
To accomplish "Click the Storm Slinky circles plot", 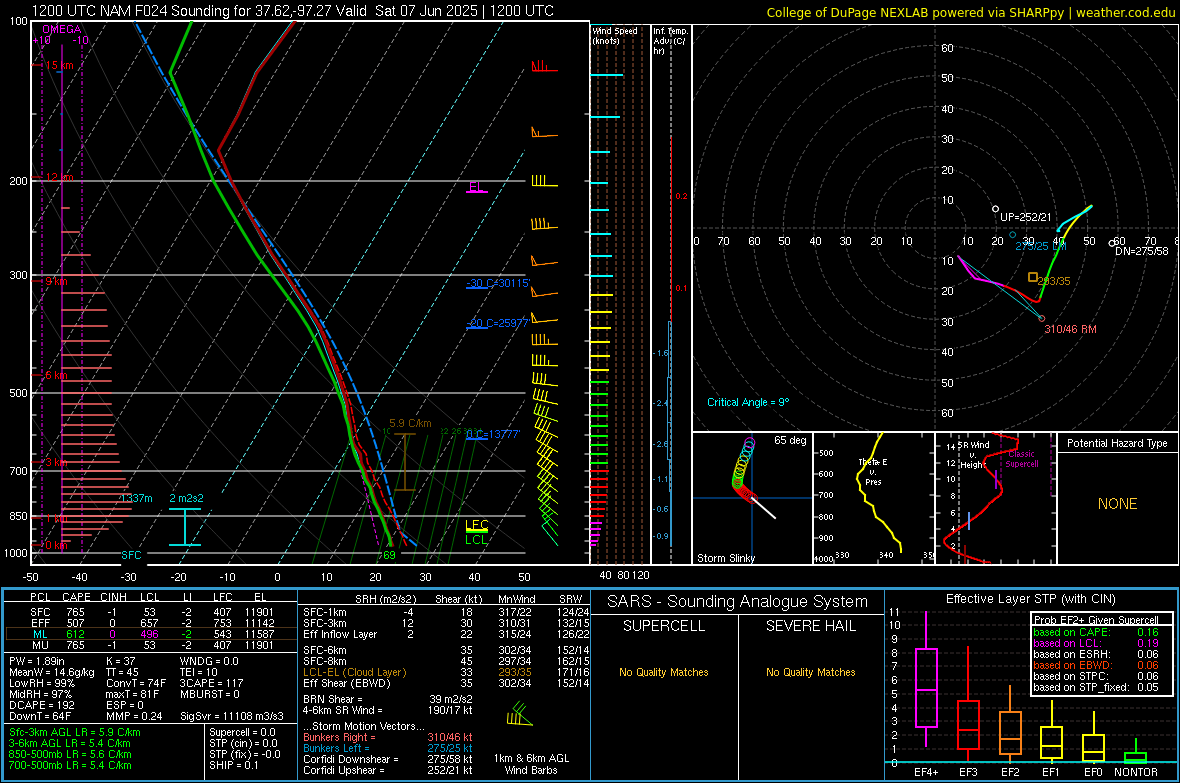I will point(743,469).
